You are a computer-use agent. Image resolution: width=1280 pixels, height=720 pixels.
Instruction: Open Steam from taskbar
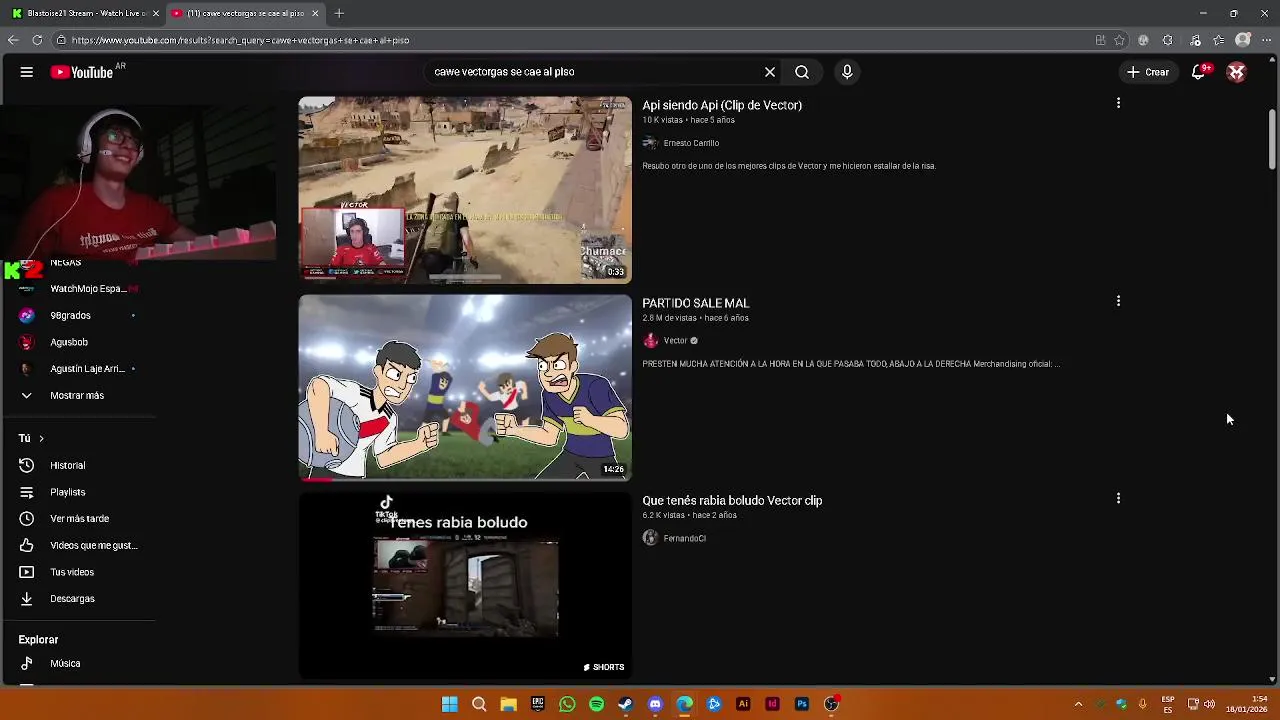tap(626, 704)
